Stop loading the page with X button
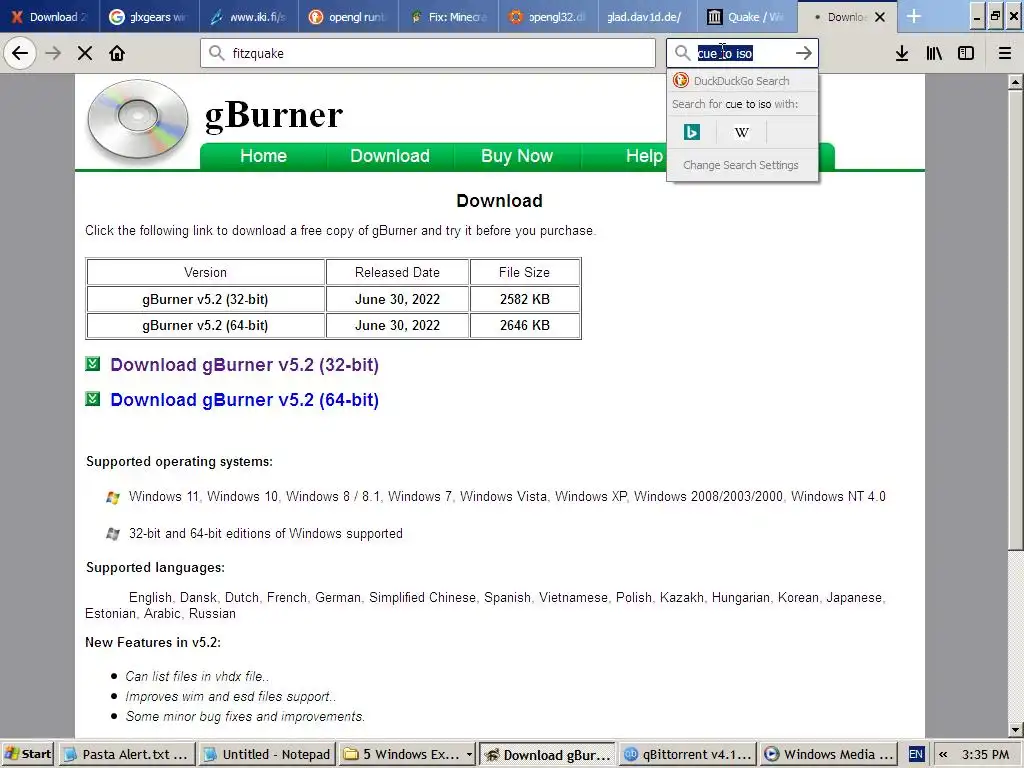The image size is (1024, 768). (85, 53)
